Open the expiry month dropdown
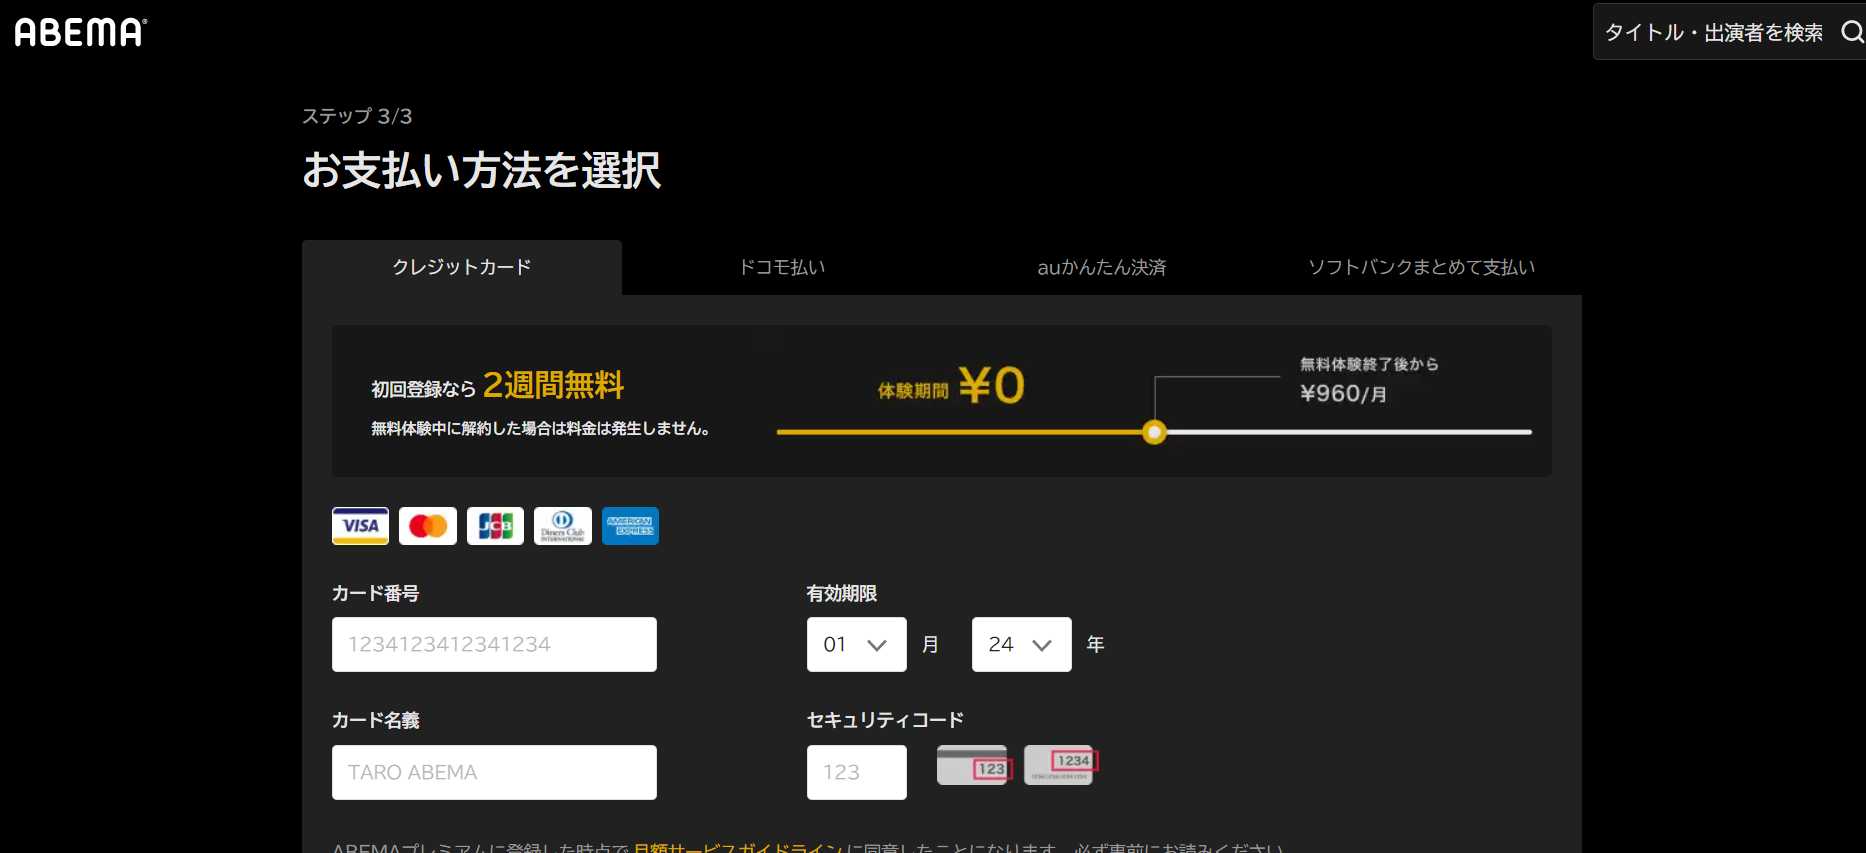Screen dimensions: 1866x853 point(857,644)
